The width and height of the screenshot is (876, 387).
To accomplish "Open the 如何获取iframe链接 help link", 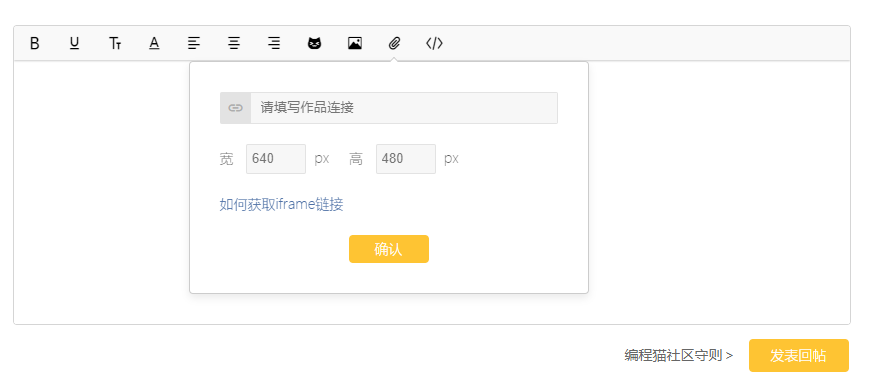I will pyautogui.click(x=281, y=204).
